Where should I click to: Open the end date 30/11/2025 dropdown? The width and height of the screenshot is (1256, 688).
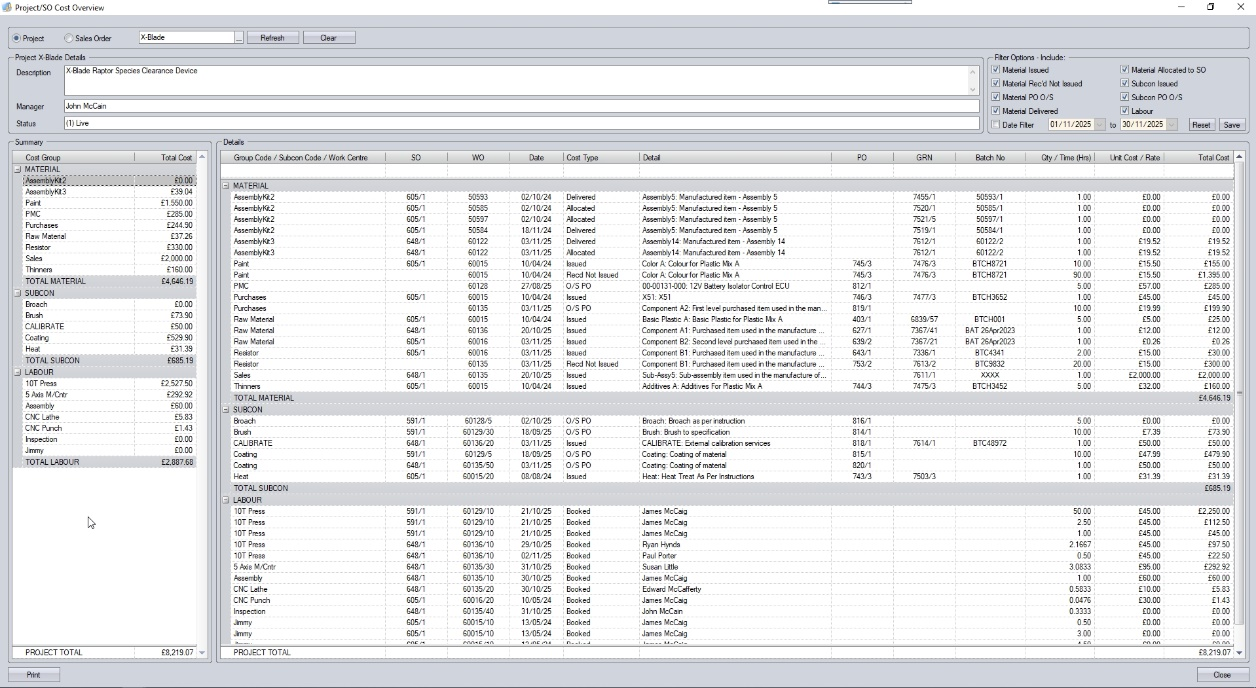[x=1171, y=125]
